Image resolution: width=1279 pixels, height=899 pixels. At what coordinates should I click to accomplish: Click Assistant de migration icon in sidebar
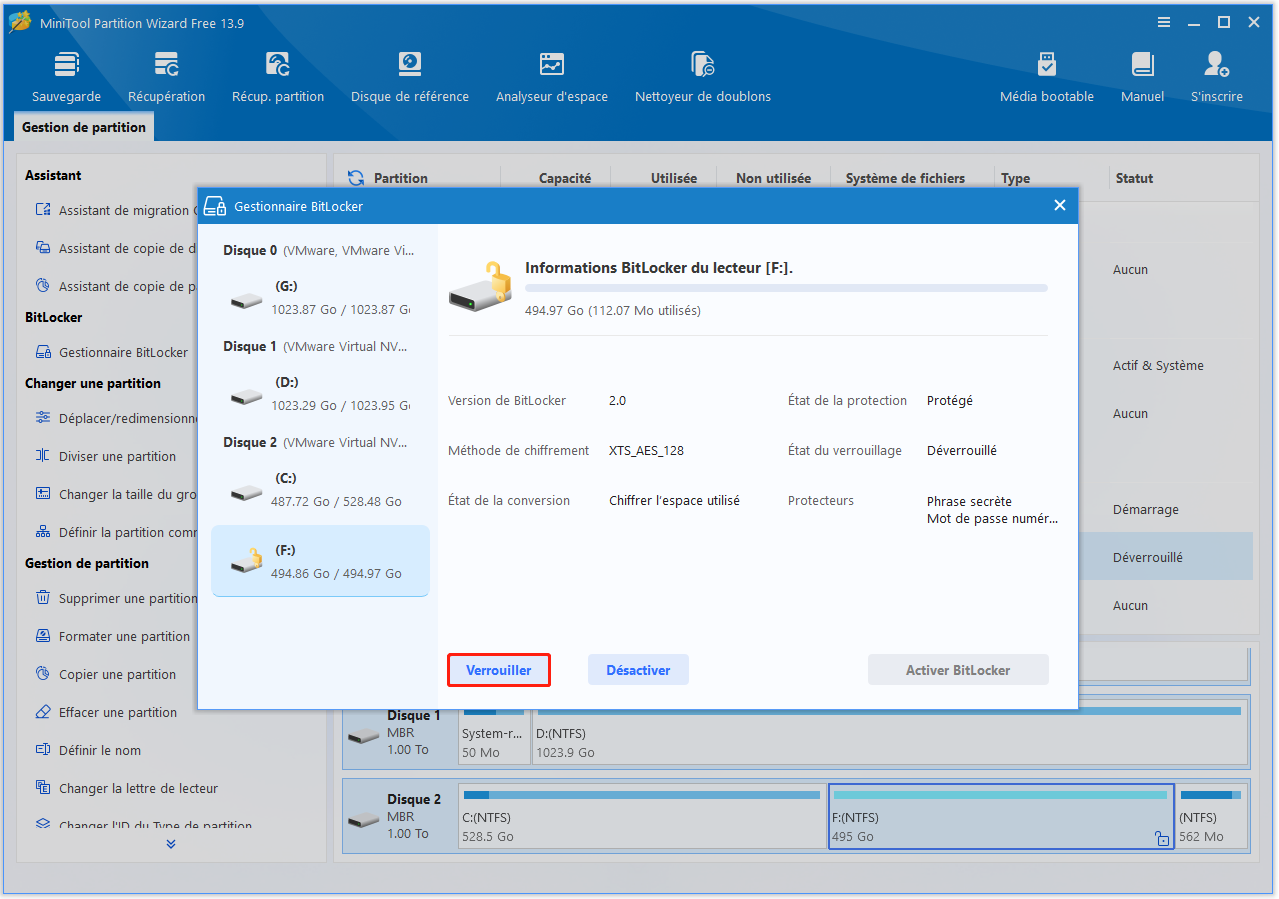43,210
